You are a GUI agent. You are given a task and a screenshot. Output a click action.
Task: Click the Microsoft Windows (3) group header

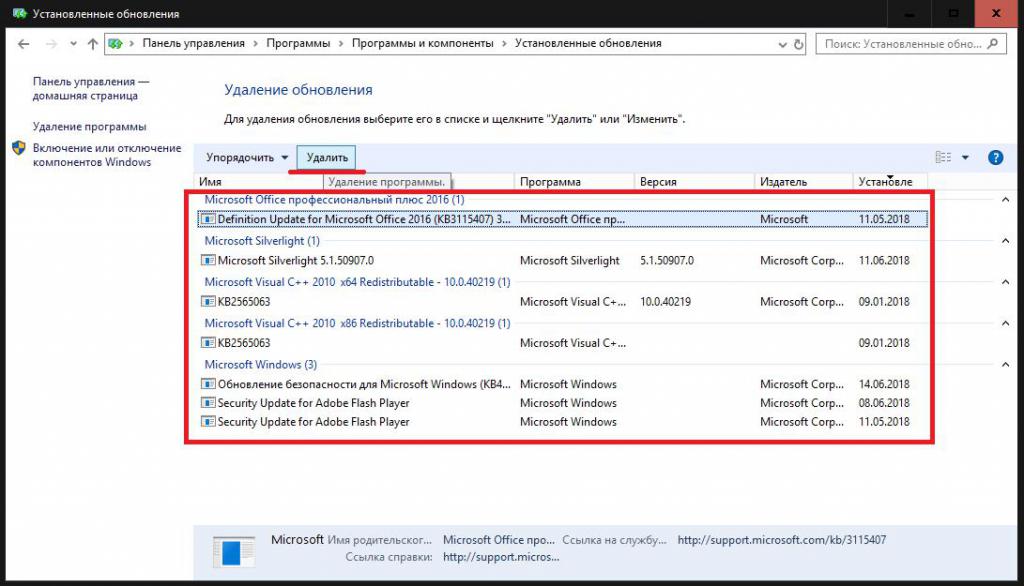[261, 365]
